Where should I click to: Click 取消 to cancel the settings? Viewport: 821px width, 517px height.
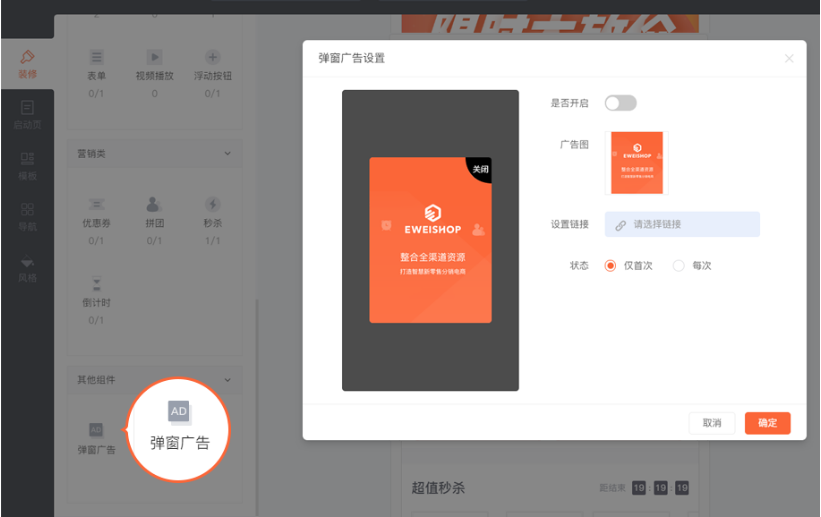712,423
